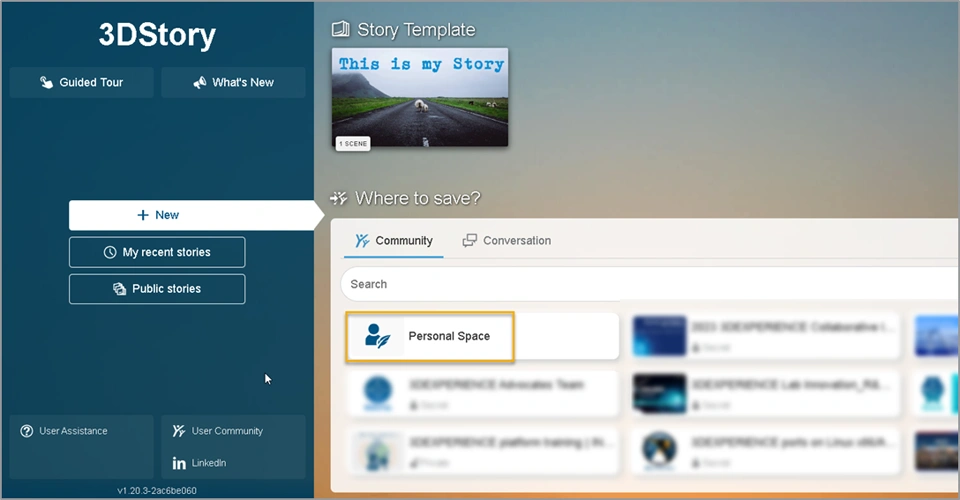Switch to the Community tab
Screen dimensions: 960x500
394,241
